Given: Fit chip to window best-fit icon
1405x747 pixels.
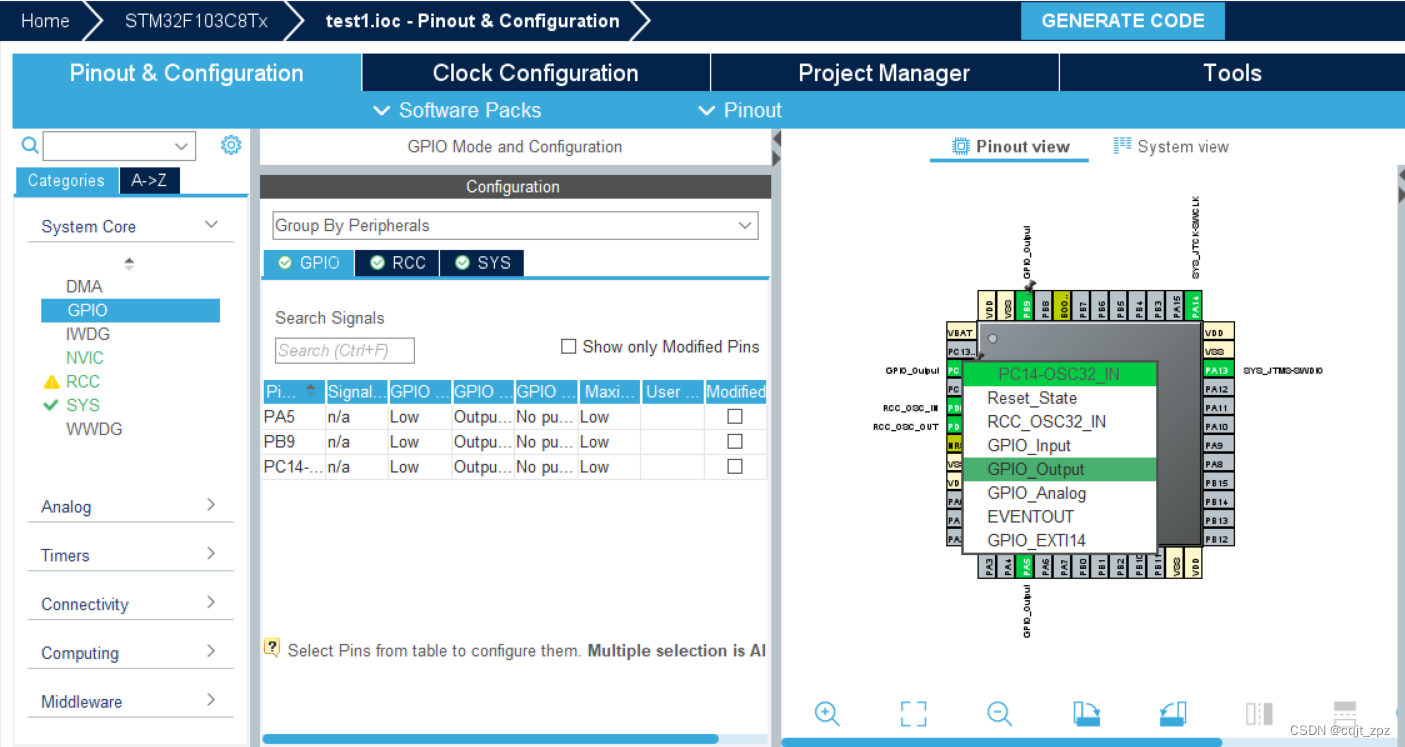Looking at the screenshot, I should click(x=913, y=713).
